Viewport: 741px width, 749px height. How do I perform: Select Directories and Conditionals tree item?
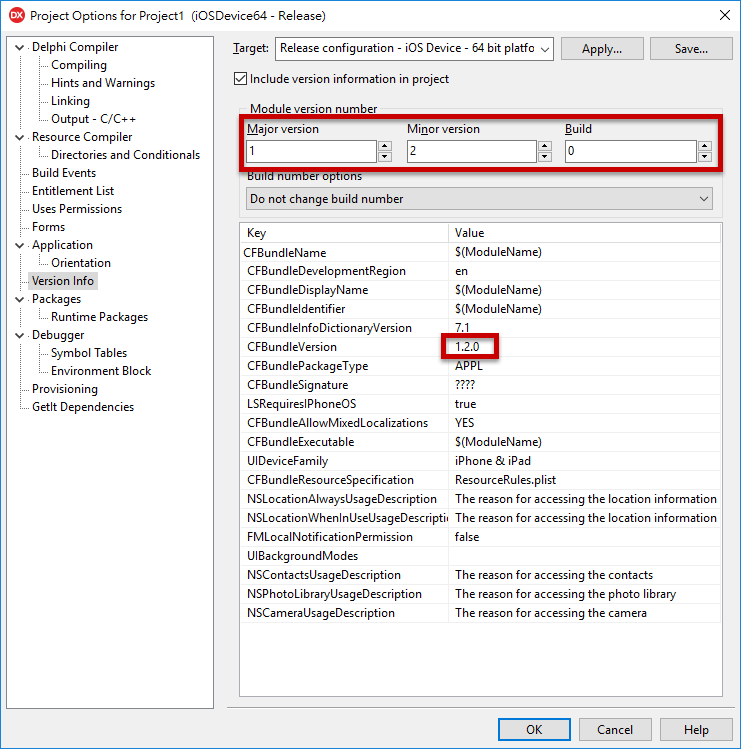coord(125,155)
